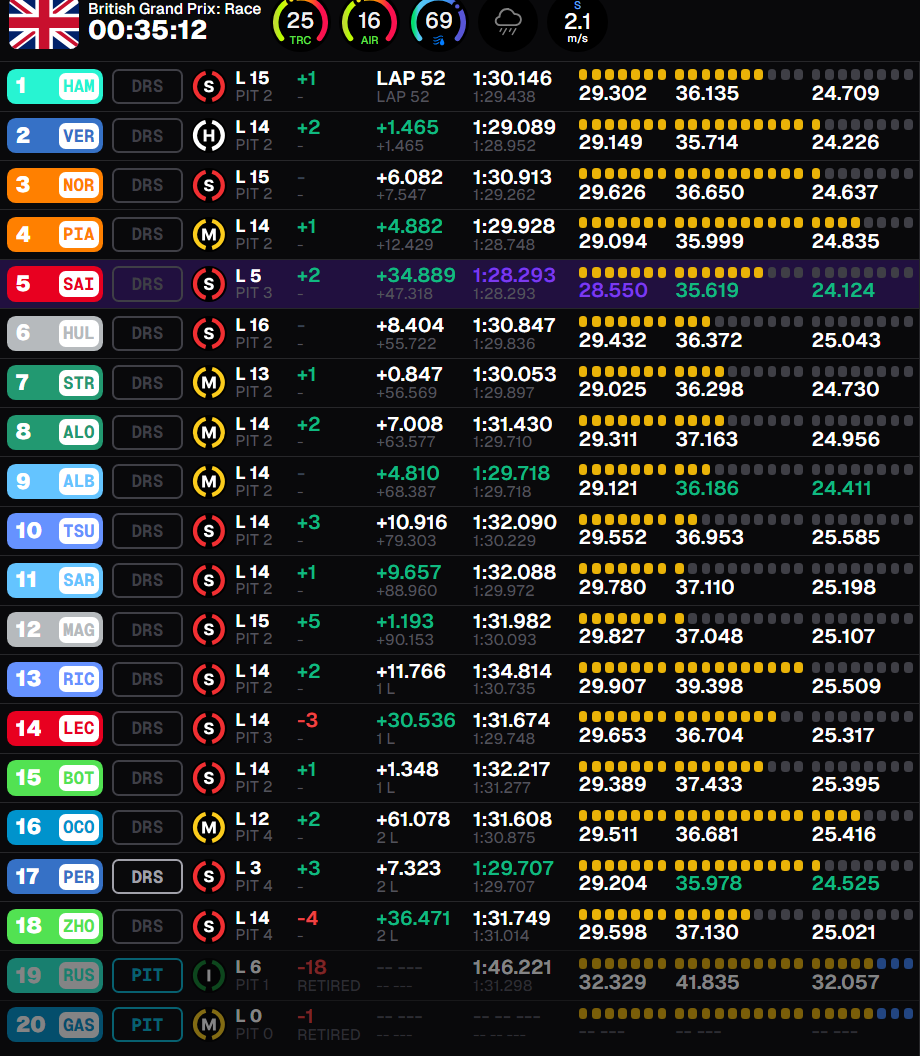
Task: Click the DRS indicator for Leclerc
Action: pyautogui.click(x=147, y=728)
